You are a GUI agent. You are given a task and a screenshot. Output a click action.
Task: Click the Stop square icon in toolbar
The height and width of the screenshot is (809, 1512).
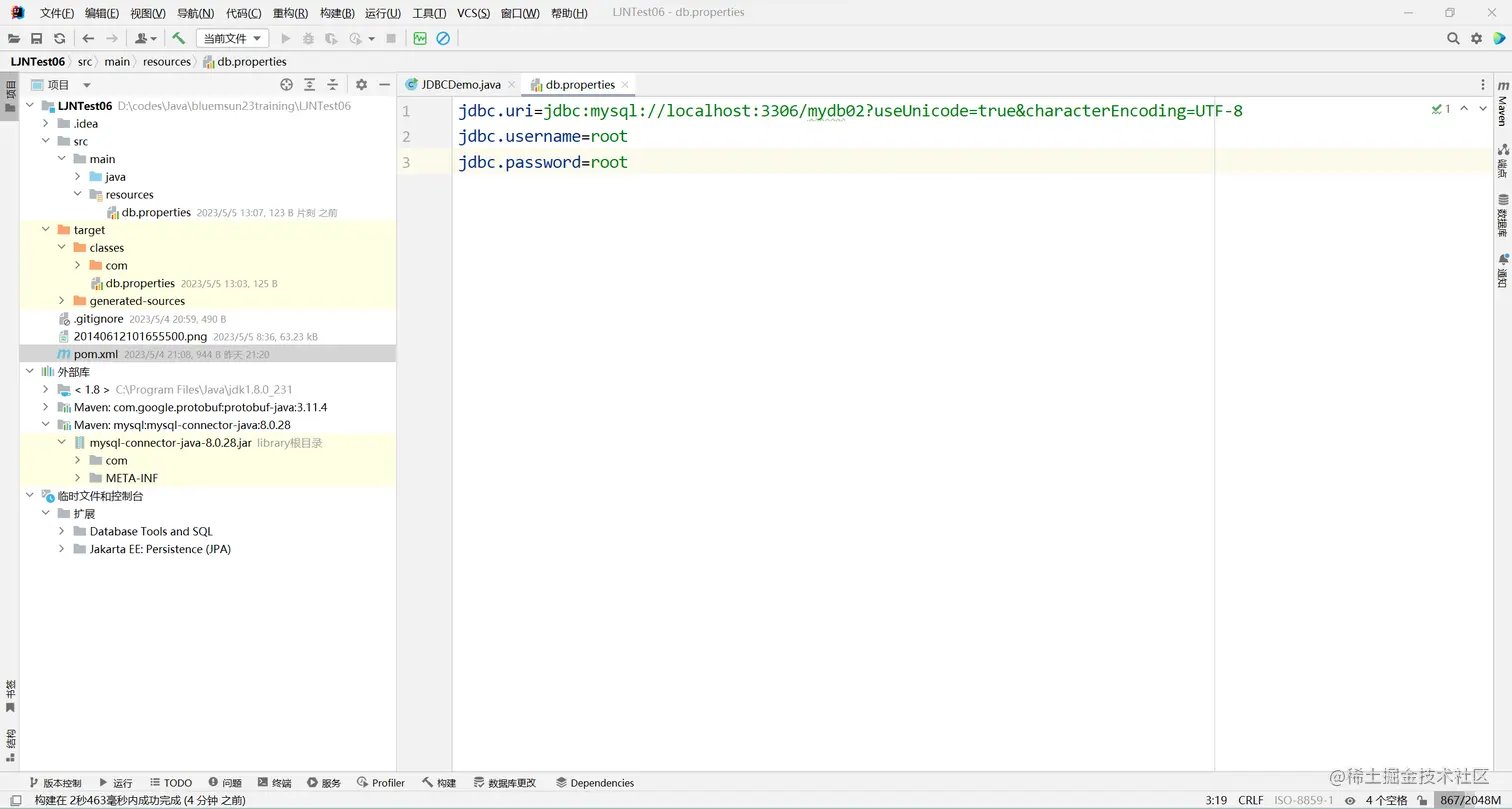pos(391,38)
